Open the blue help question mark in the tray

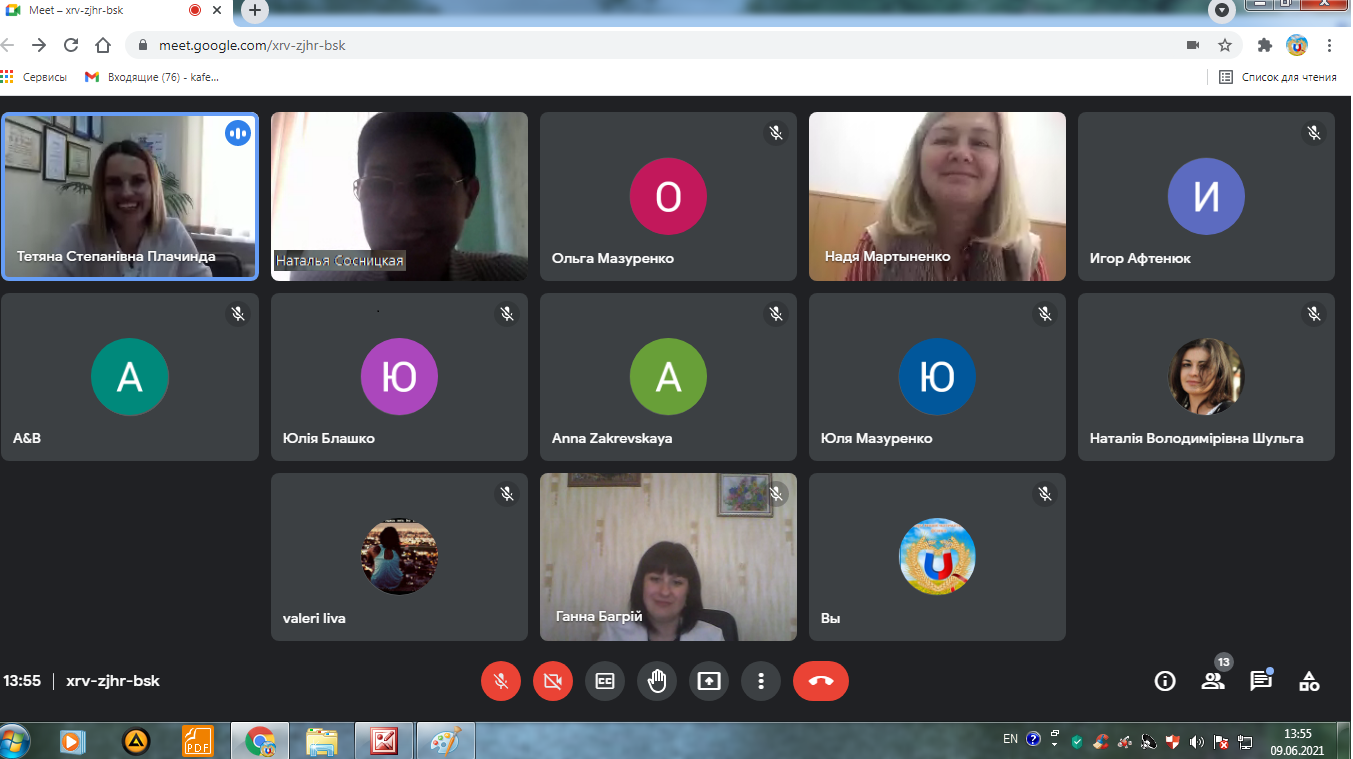pos(1034,740)
